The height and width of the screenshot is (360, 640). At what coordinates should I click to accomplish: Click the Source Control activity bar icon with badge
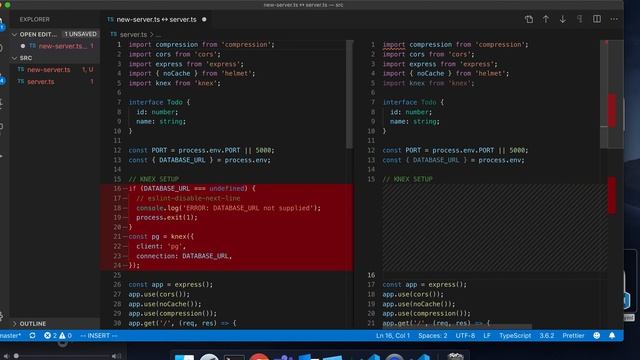(x=2, y=80)
